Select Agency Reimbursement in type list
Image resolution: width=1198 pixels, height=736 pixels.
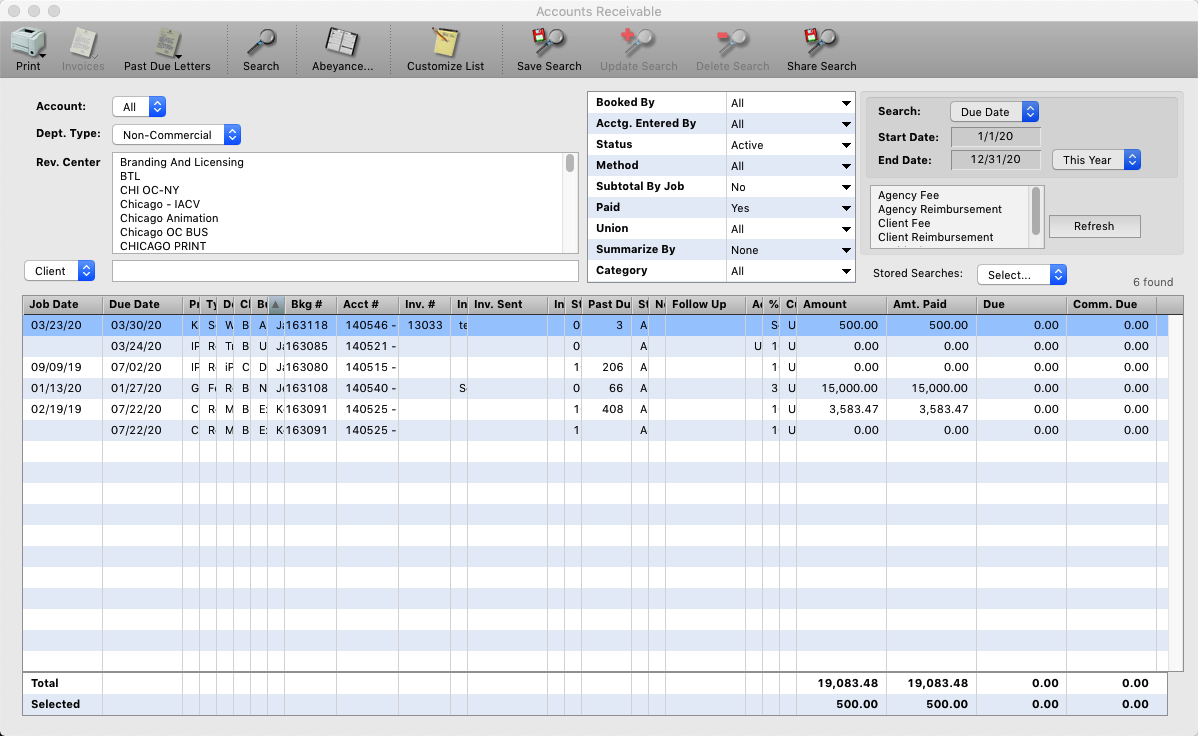pyautogui.click(x=940, y=209)
